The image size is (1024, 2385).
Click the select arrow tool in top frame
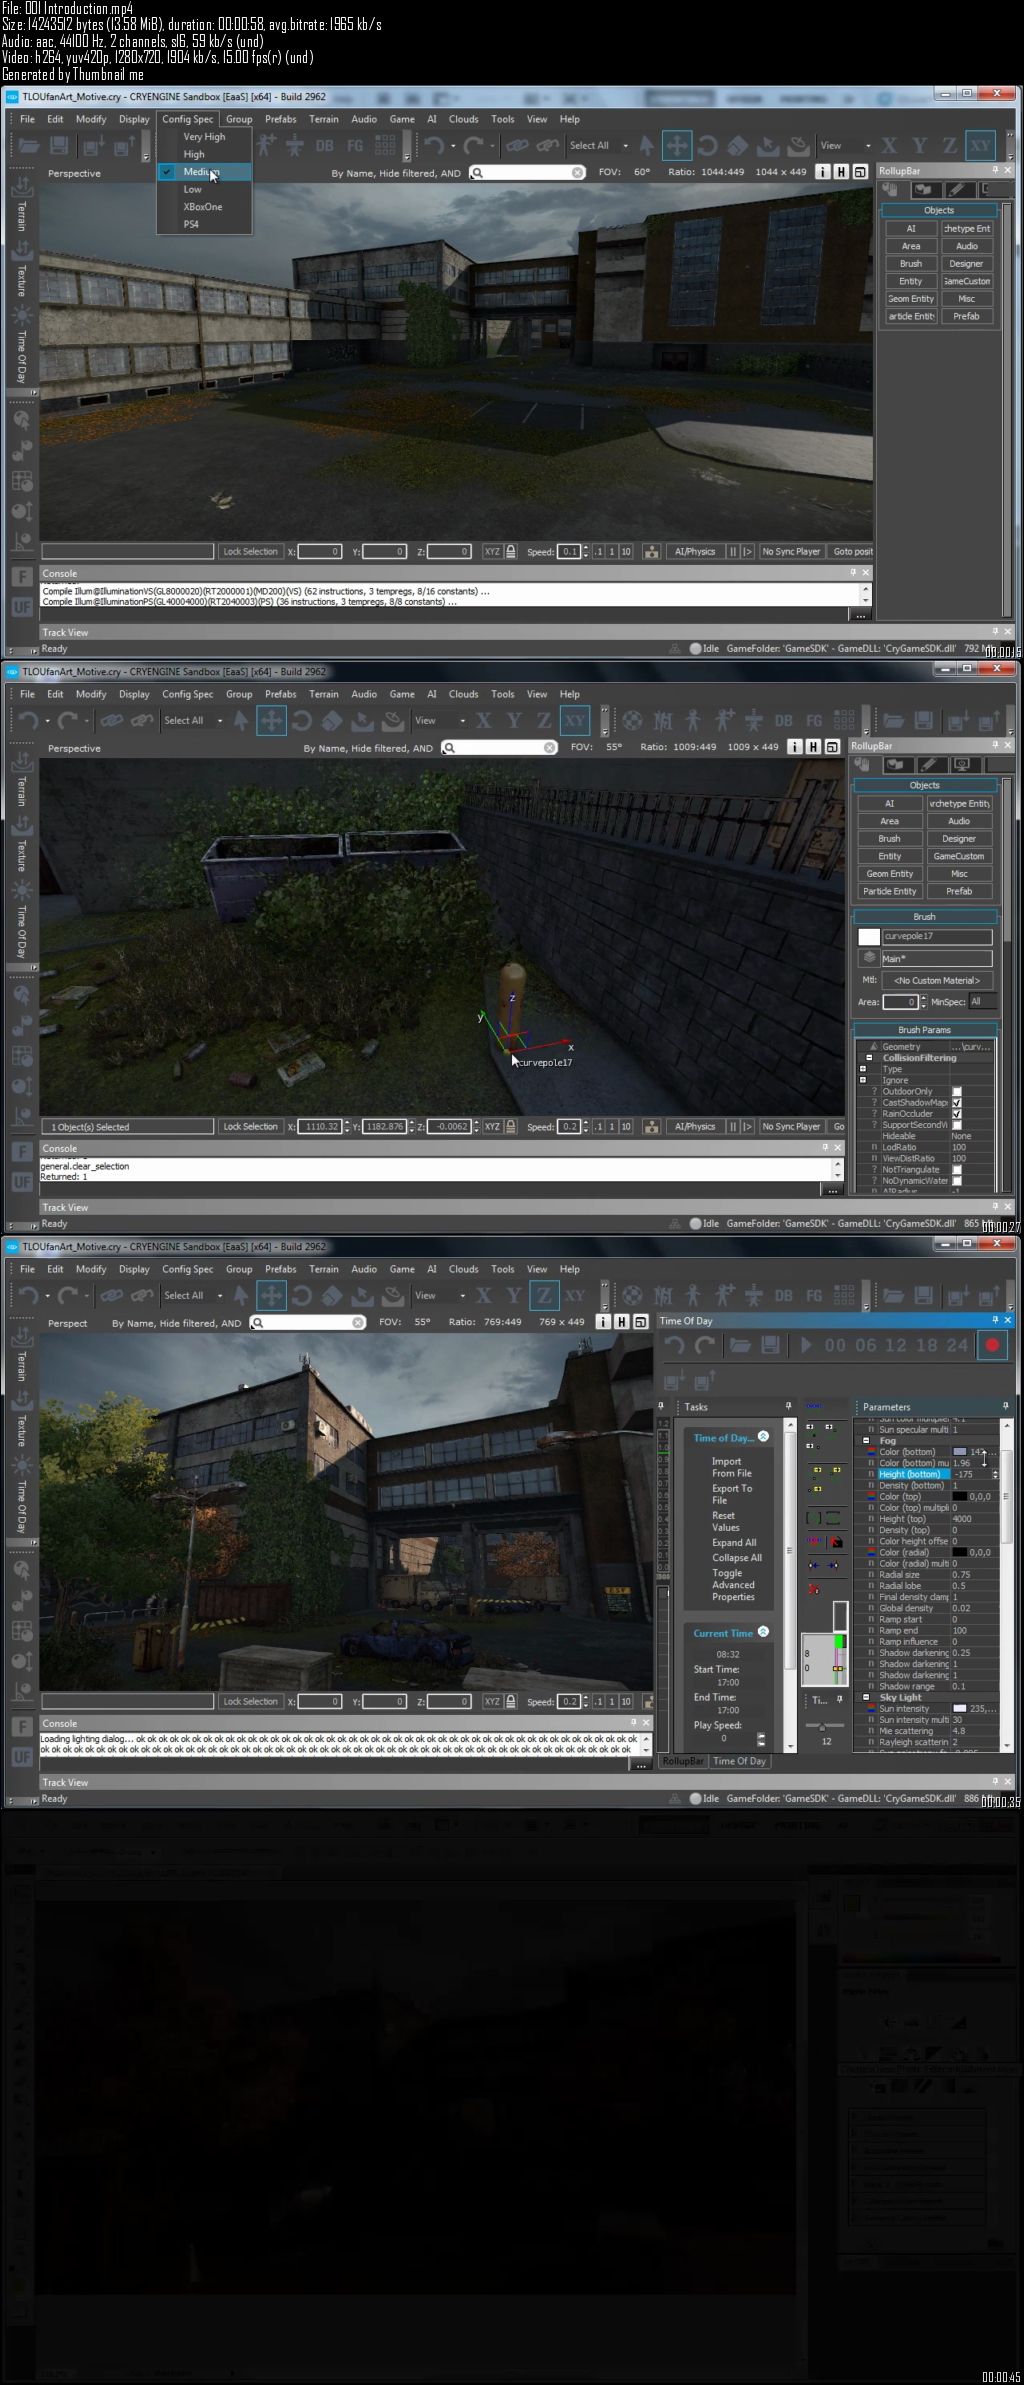point(646,146)
